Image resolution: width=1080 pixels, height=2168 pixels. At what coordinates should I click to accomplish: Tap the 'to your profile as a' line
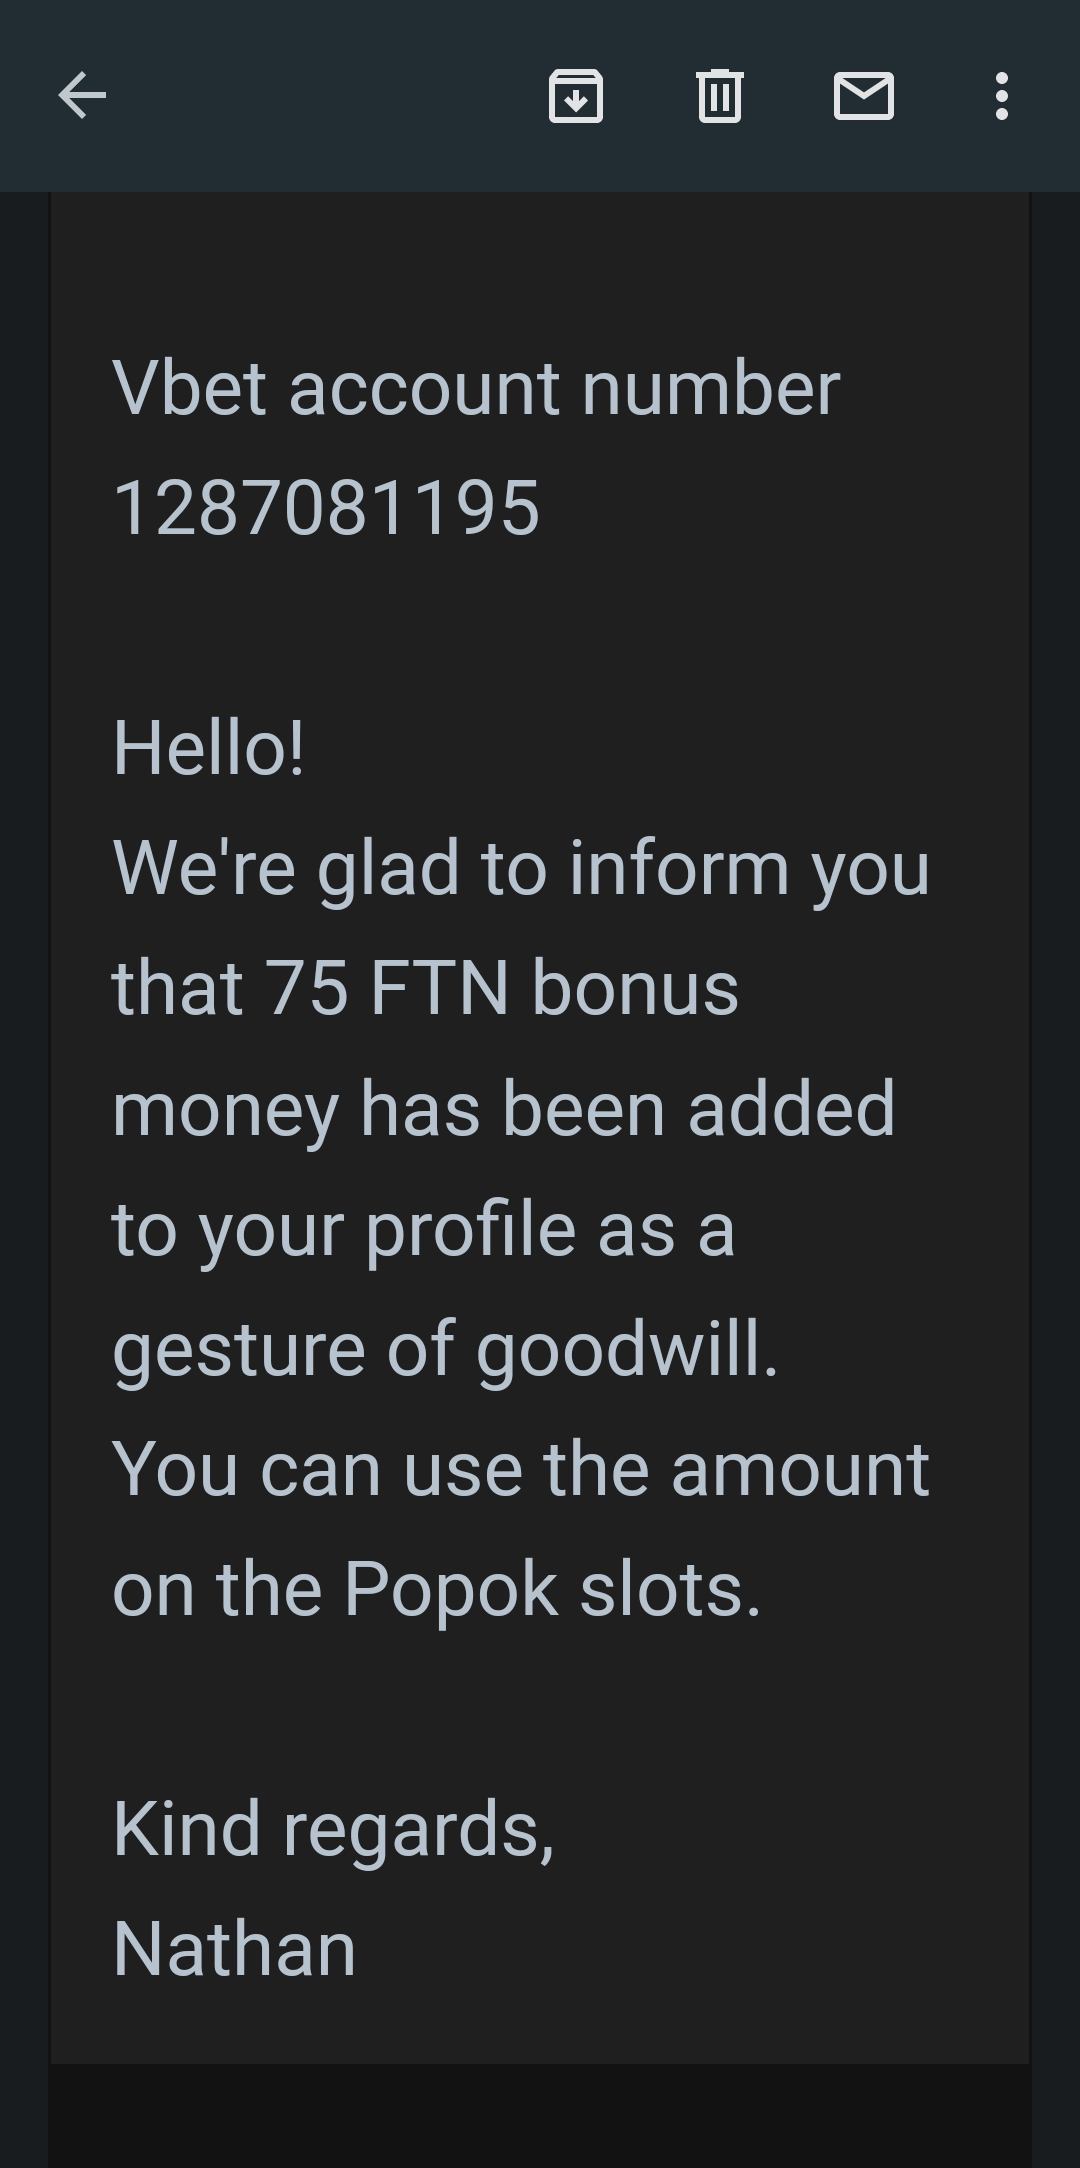423,1228
